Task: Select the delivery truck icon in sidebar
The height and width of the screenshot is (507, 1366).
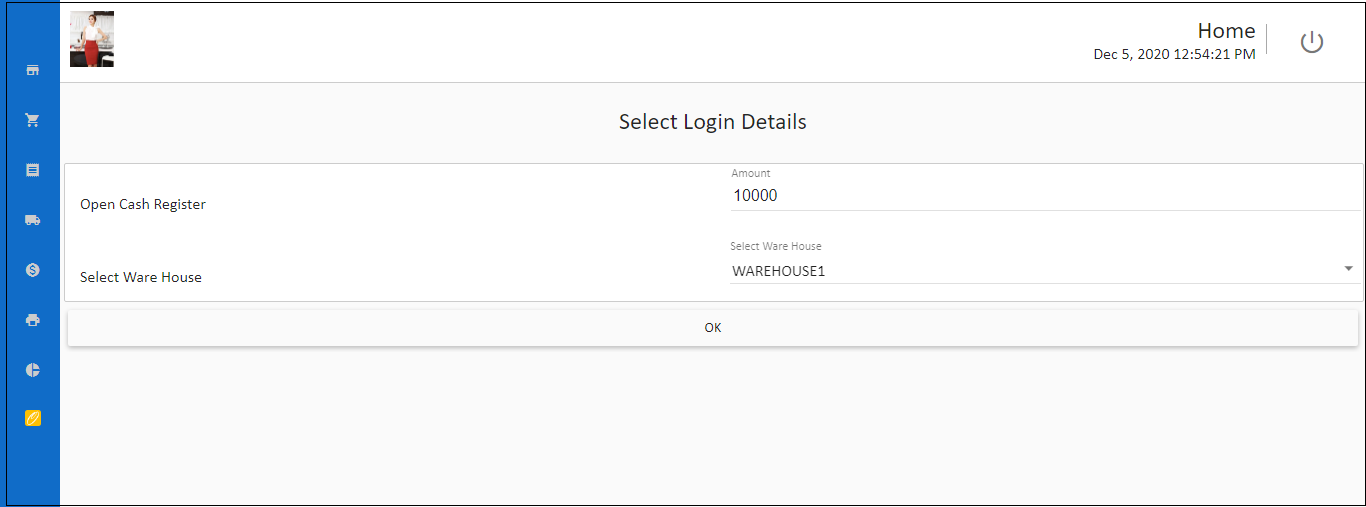Action: click(32, 220)
